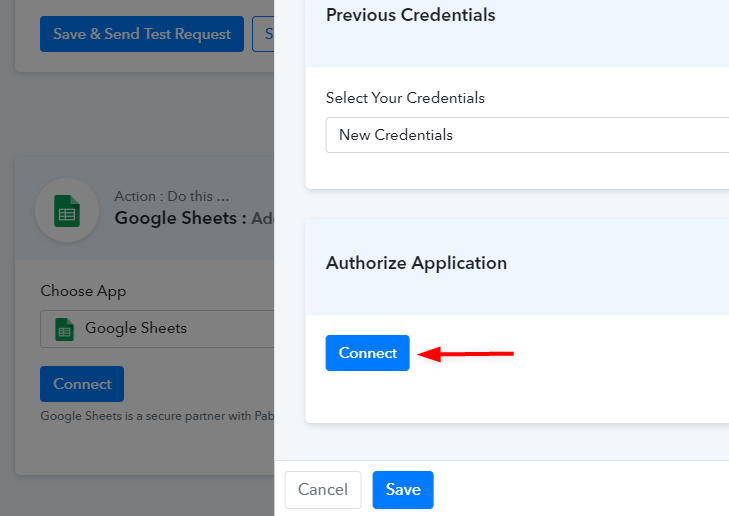Click the Connect button below Choose App
Viewport: 729px width, 516px height.
pyautogui.click(x=82, y=384)
